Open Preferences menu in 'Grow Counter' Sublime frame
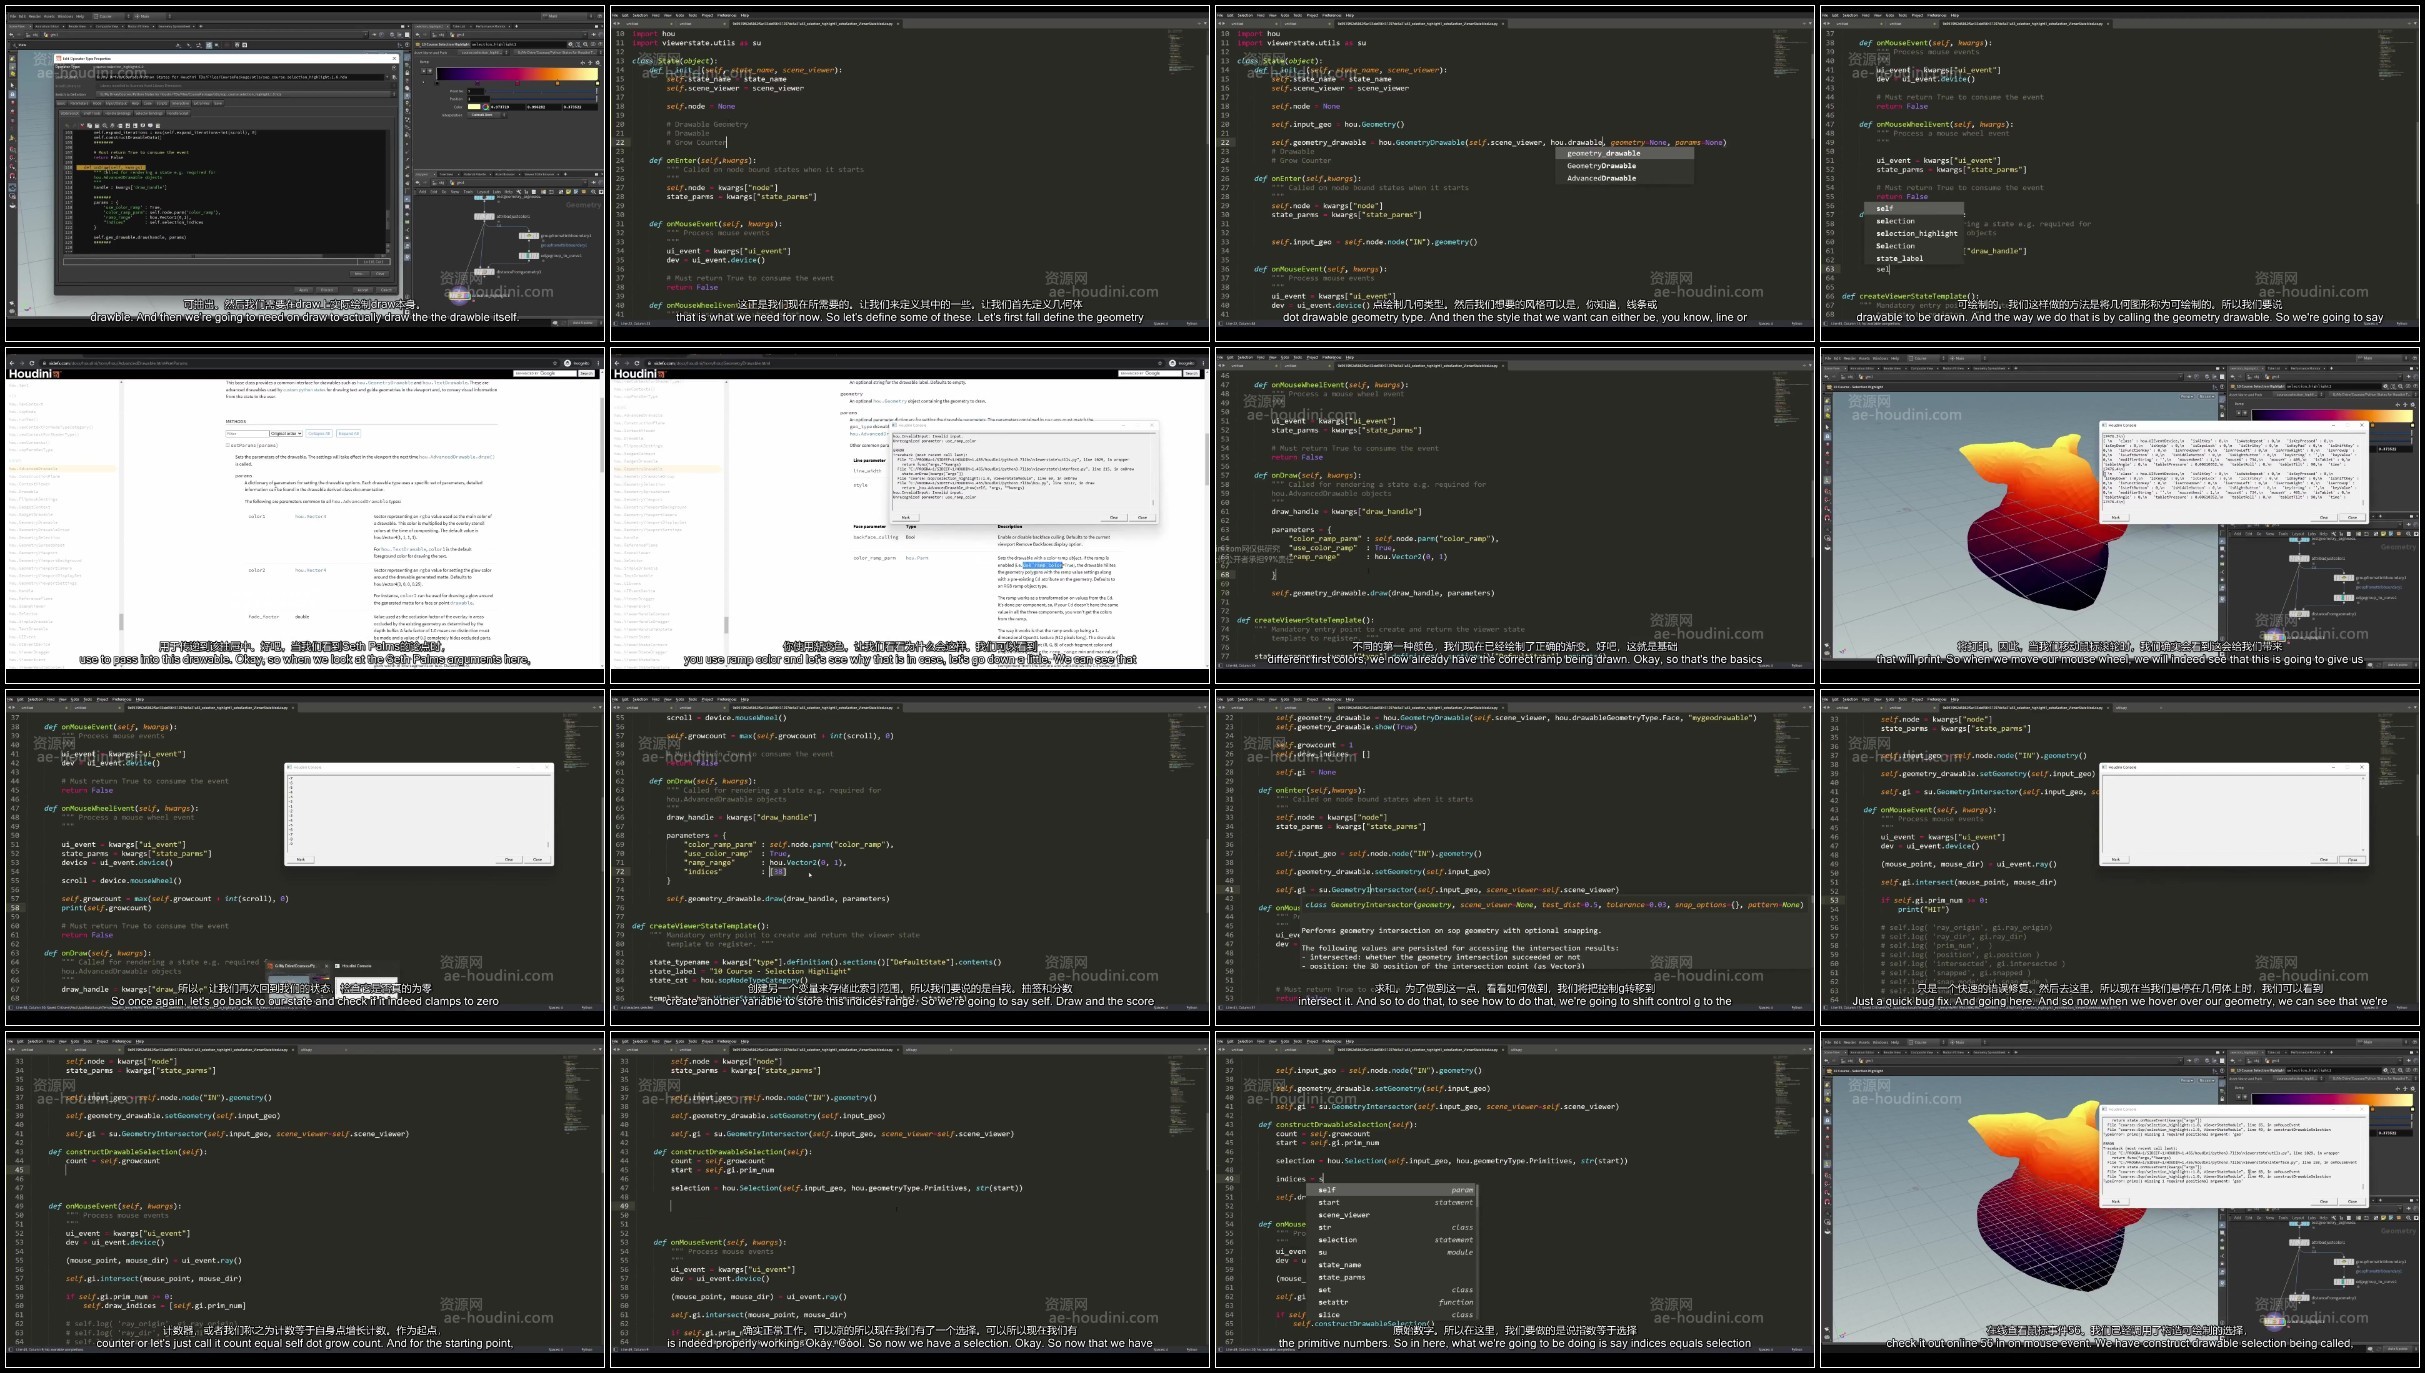Screen dimensions: 2425x1373 click(x=727, y=15)
